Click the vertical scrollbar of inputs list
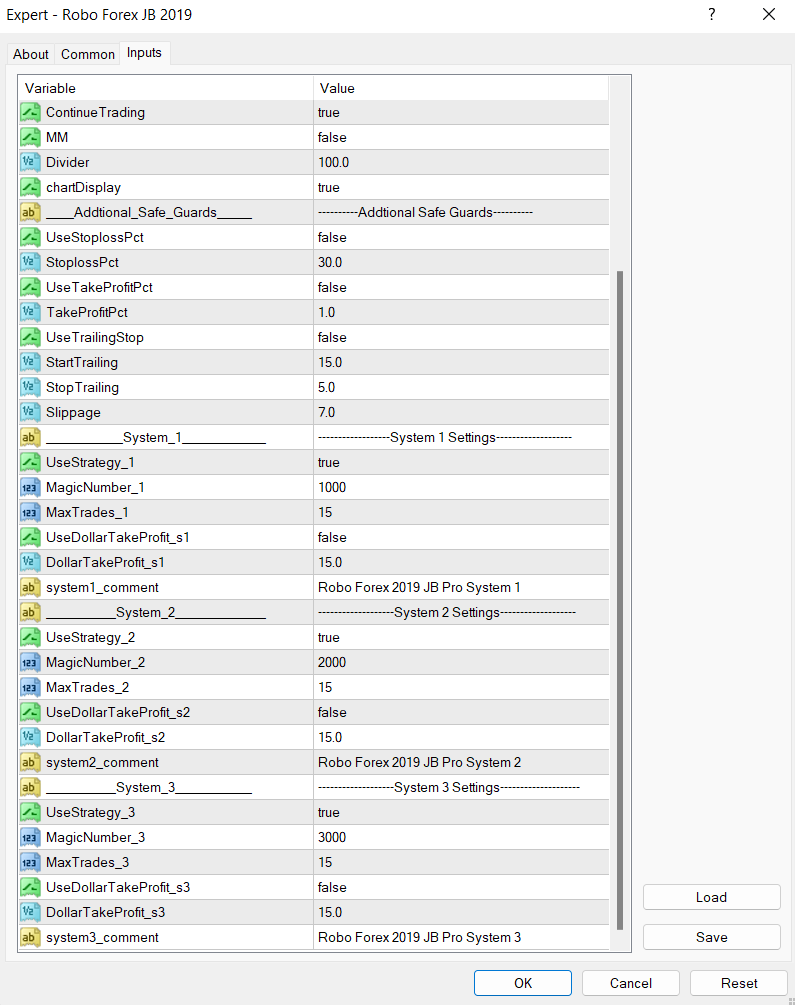The image size is (795, 1005). point(620,600)
